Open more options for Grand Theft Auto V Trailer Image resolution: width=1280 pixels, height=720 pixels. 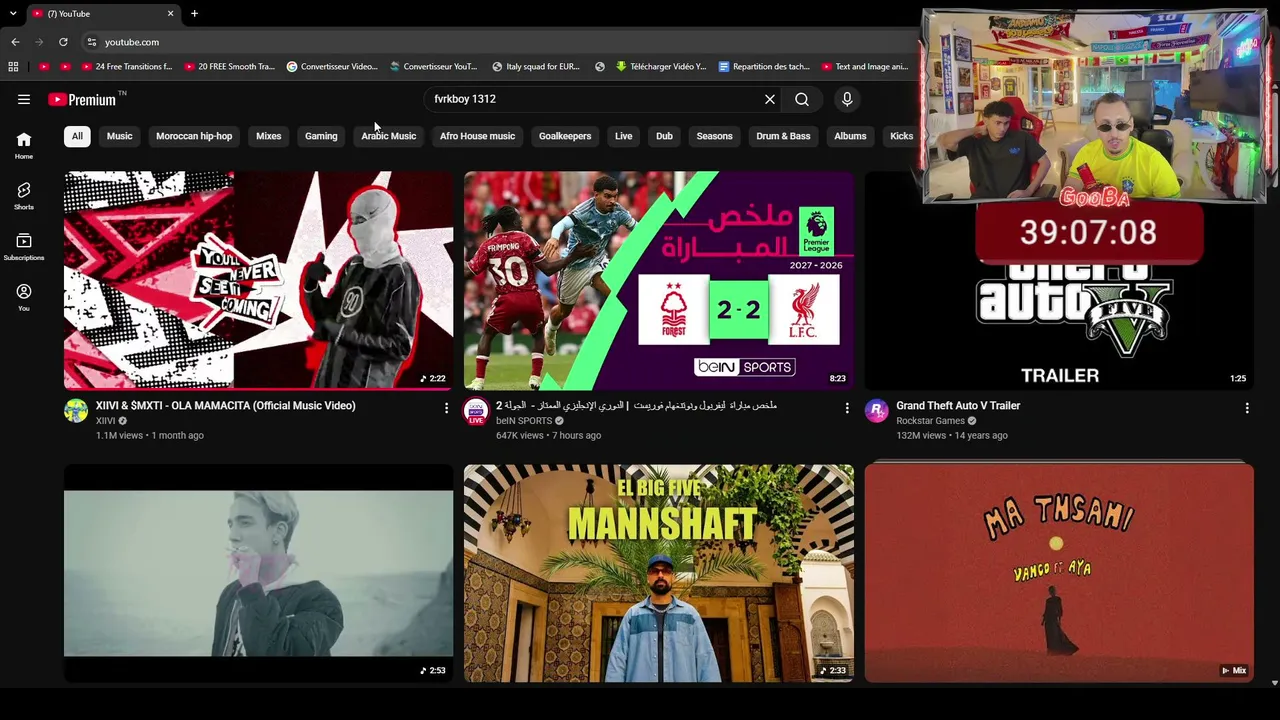tap(1247, 408)
